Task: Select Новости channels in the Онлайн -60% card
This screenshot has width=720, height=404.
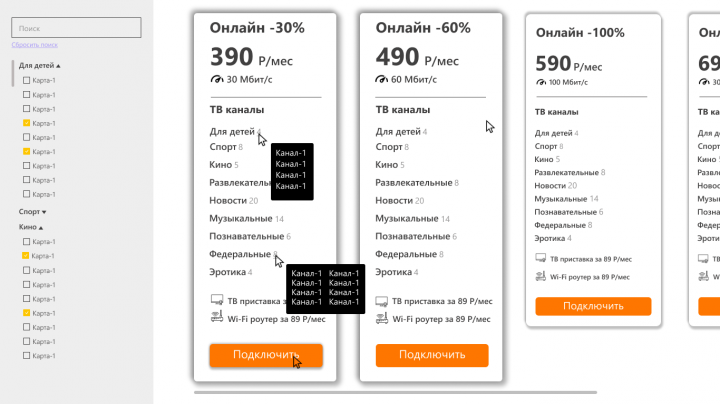Action: (392, 200)
